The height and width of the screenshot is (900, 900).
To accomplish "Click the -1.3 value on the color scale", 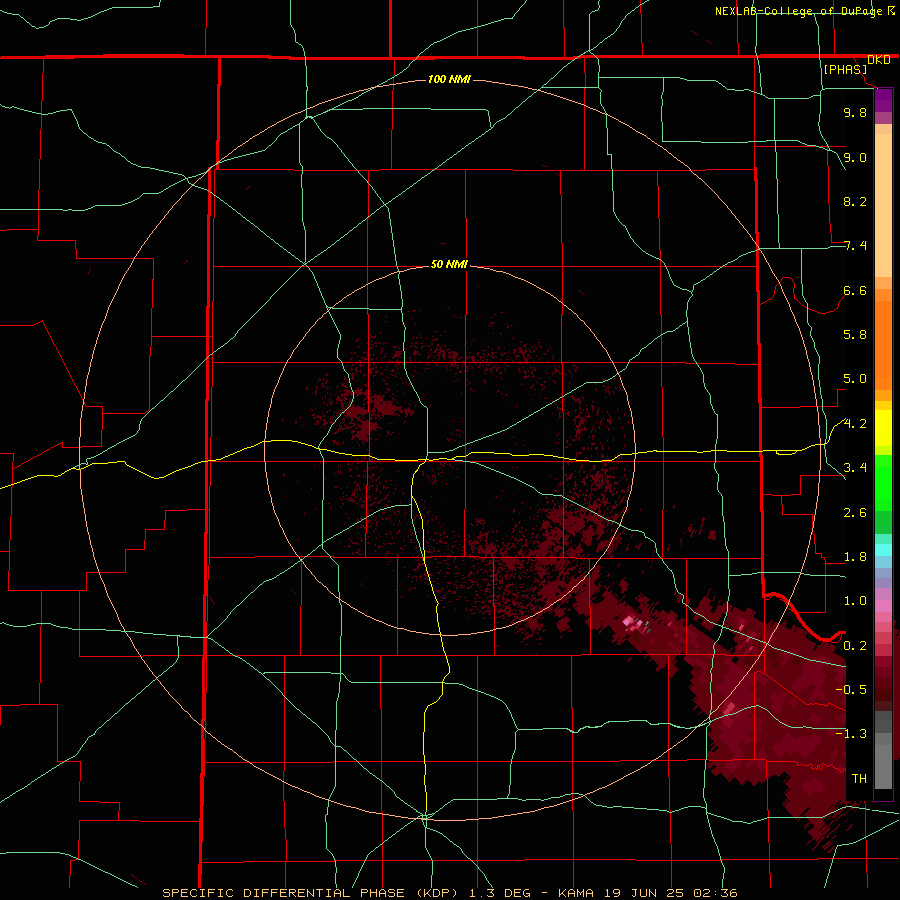I will click(851, 734).
